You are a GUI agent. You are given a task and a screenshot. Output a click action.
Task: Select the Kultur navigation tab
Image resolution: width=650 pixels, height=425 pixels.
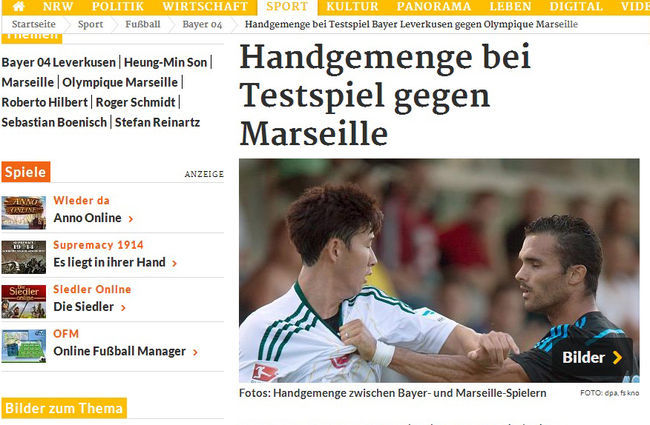tap(352, 7)
